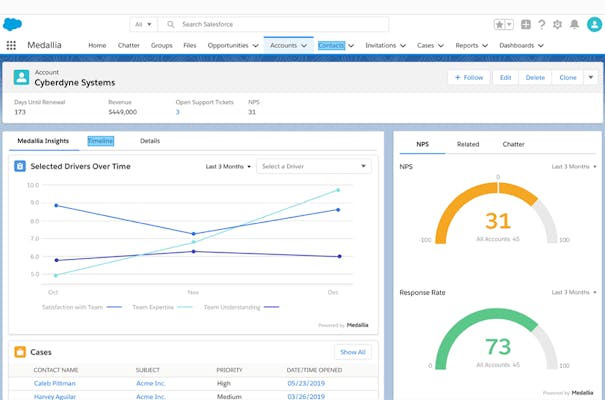Viewport: 605px width, 400px height.
Task: Open the favorites list dropdown arrow
Action: [509, 25]
